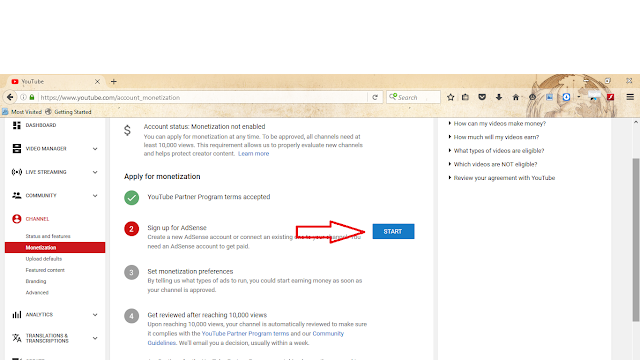640x360 pixels.
Task: Show bookmarks list icon in toolbar
Action: click(x=465, y=97)
